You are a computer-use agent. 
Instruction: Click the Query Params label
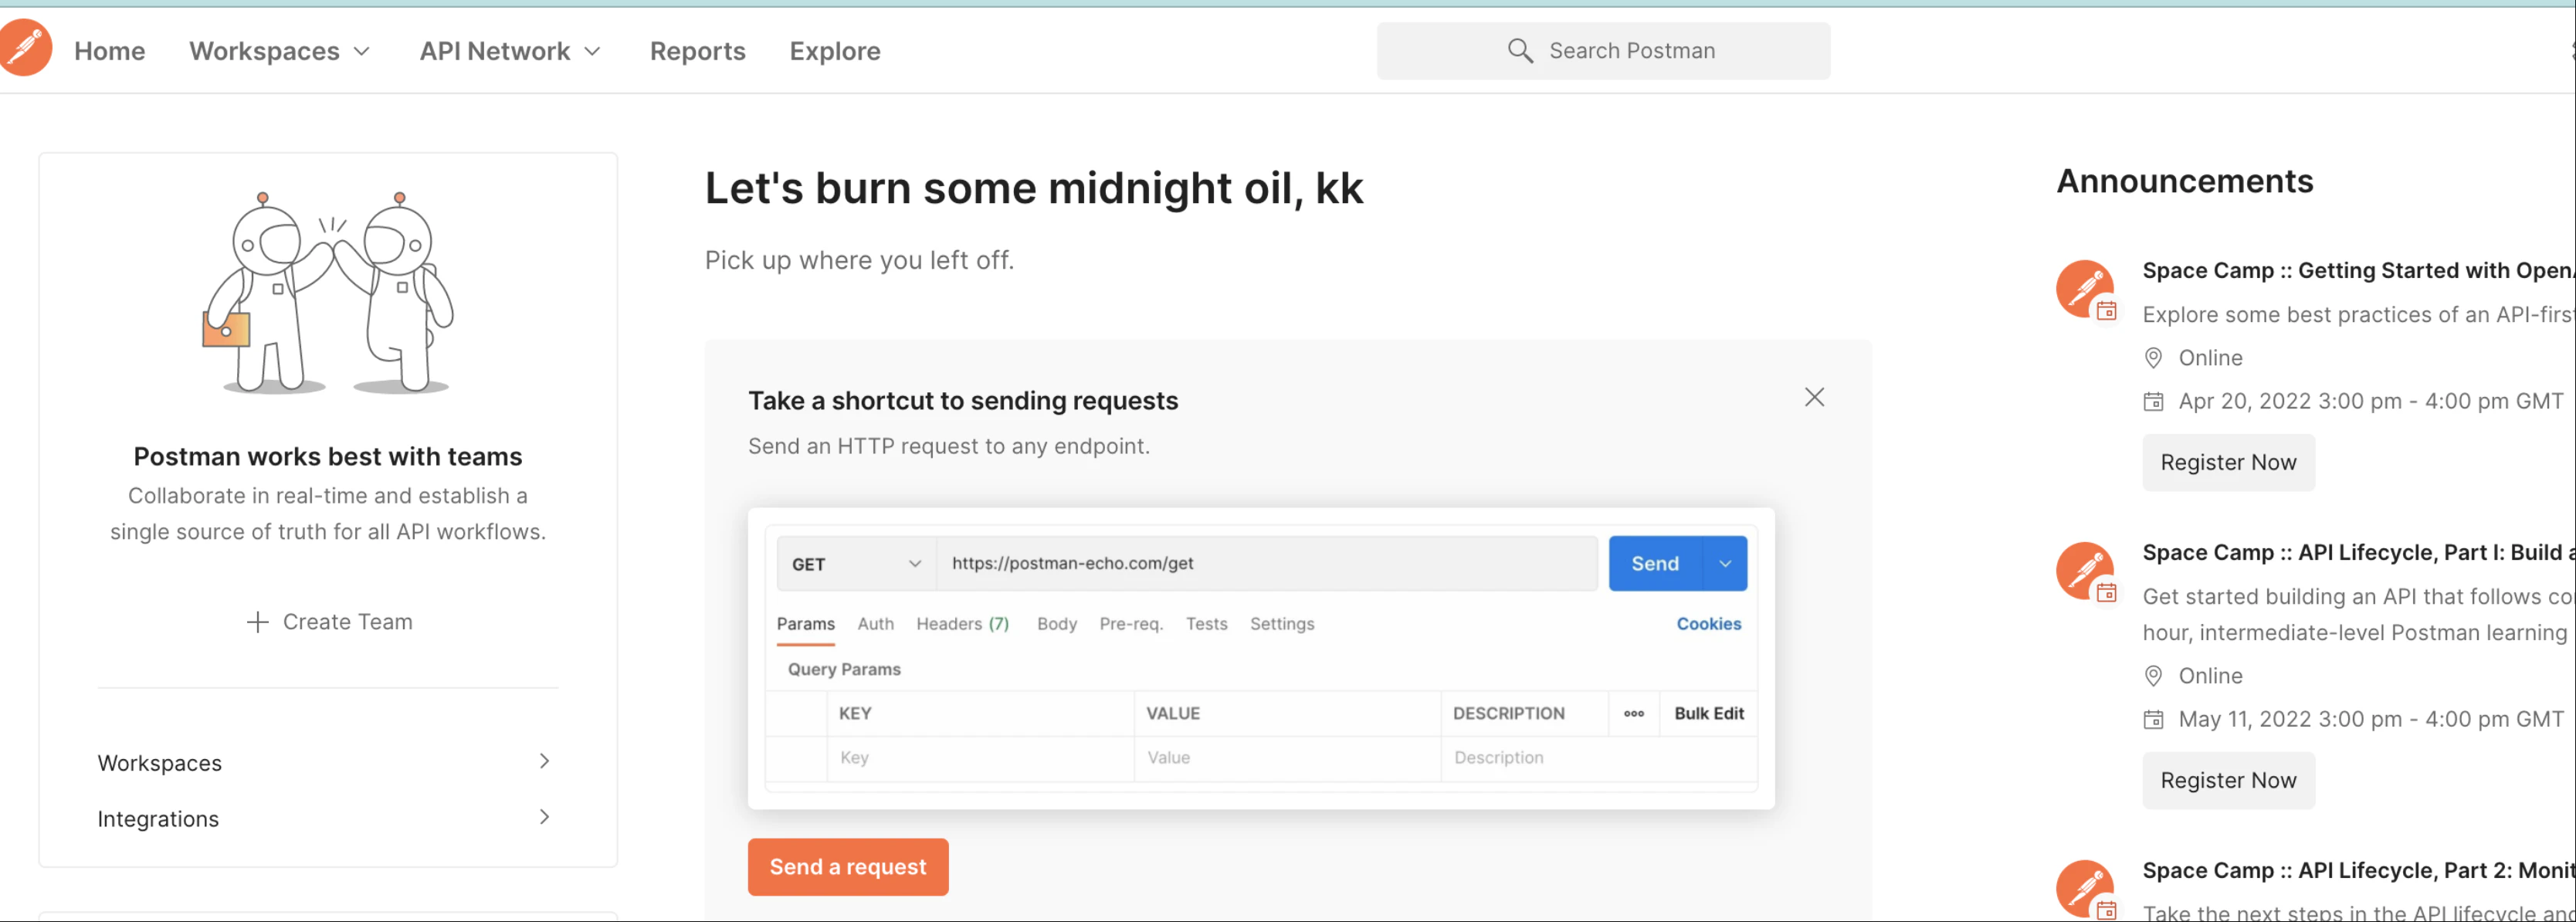pos(844,669)
